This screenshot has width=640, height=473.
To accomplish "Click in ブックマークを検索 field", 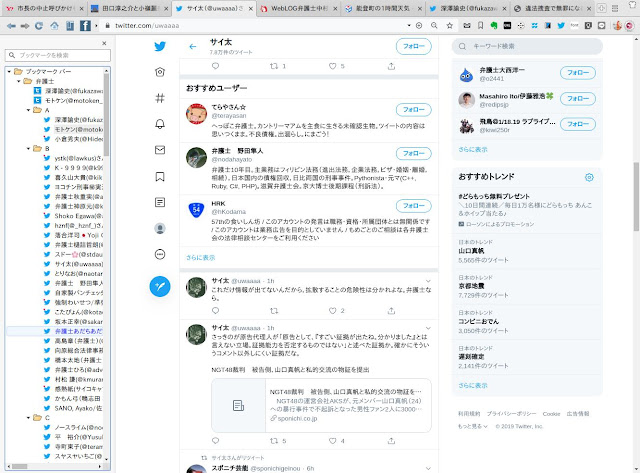I will tap(58, 55).
